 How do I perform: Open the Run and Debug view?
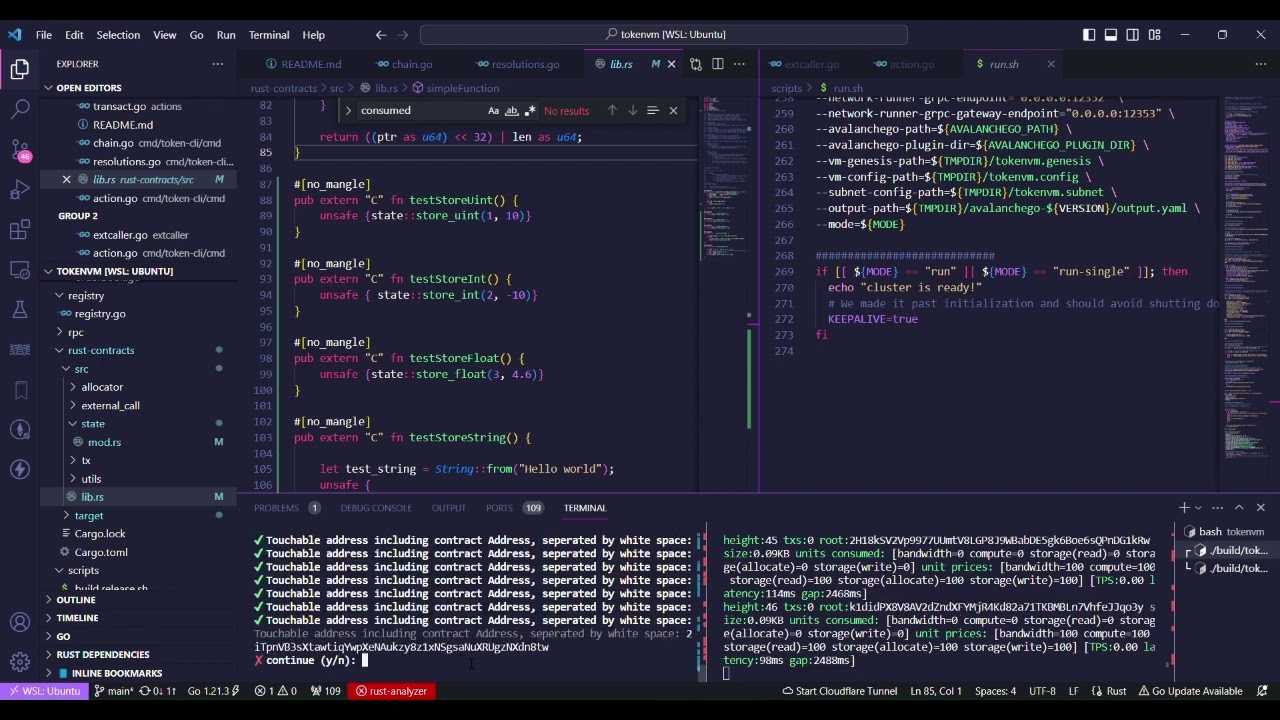pyautogui.click(x=20, y=190)
